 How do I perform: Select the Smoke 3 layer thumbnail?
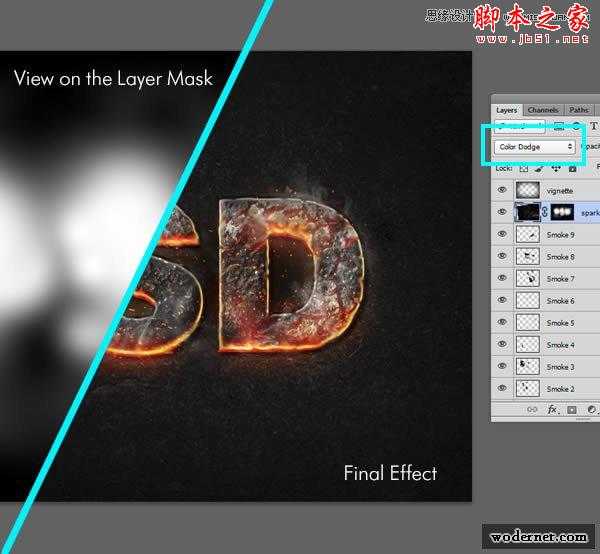click(528, 367)
